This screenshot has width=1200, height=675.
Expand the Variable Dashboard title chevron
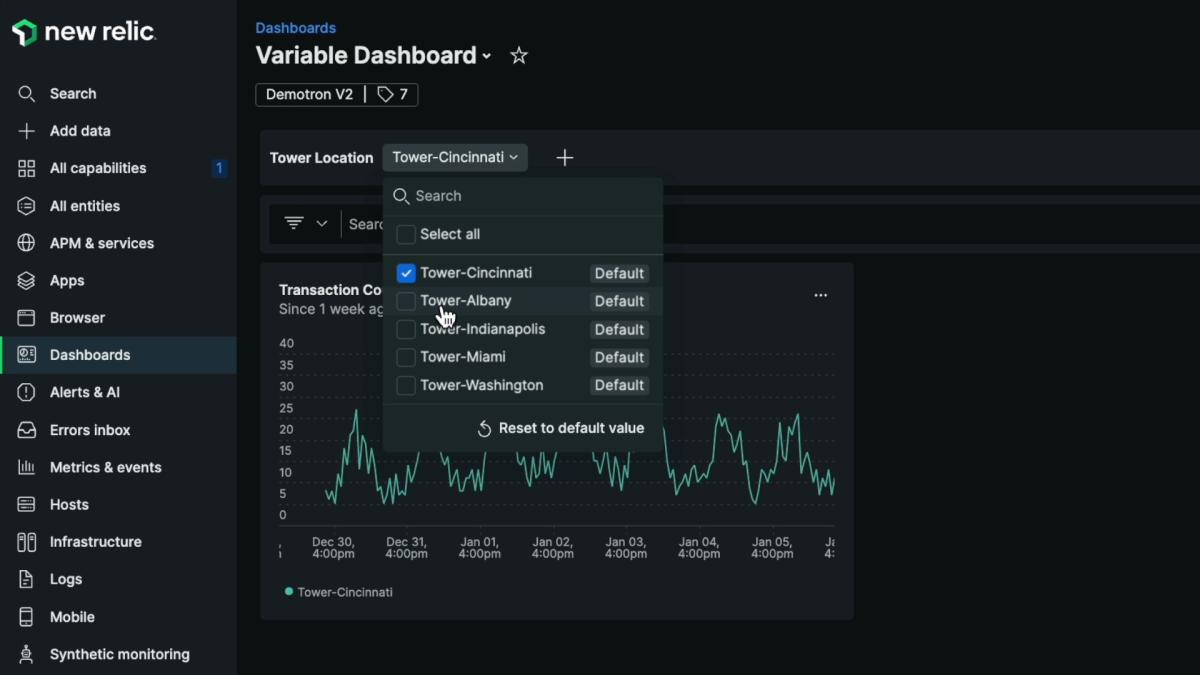coord(487,57)
